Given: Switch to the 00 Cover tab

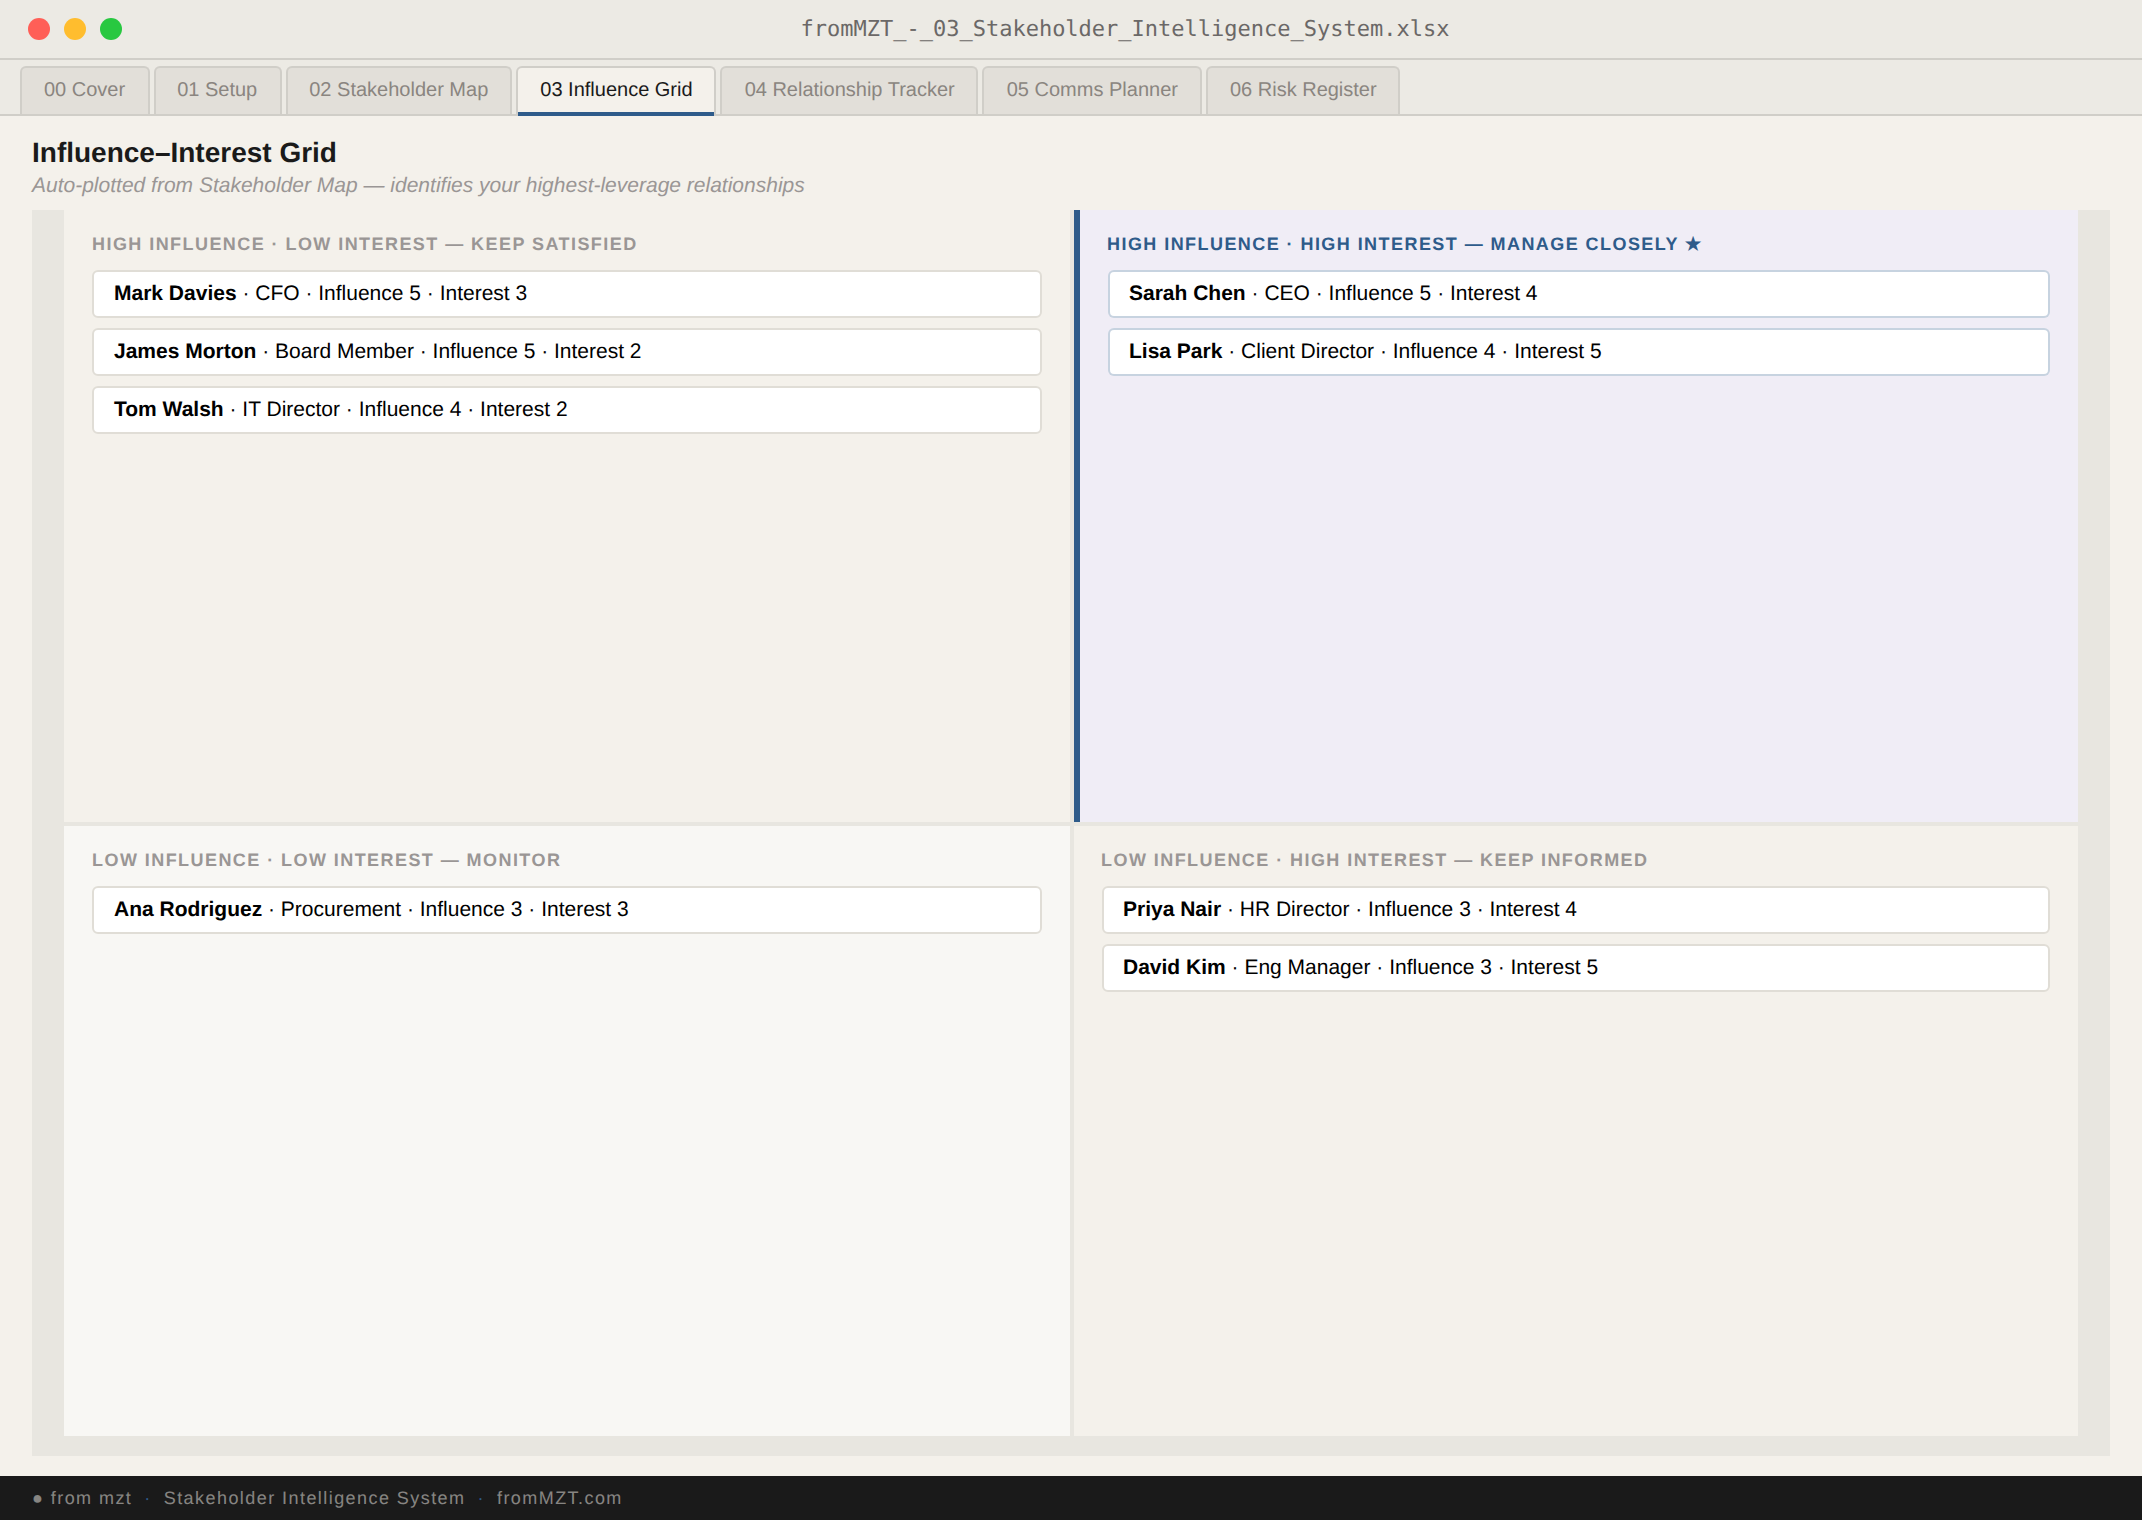Looking at the screenshot, I should coord(85,90).
